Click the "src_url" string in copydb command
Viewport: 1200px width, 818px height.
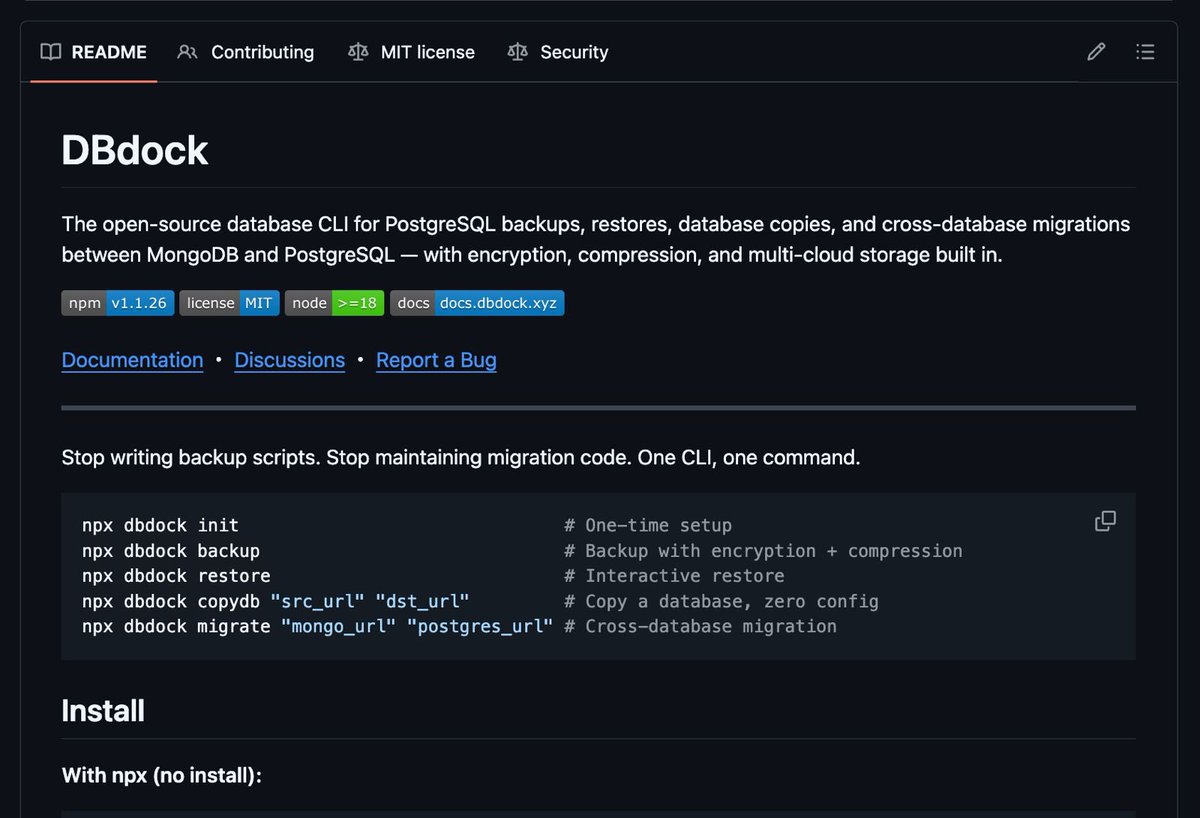[x=318, y=601]
